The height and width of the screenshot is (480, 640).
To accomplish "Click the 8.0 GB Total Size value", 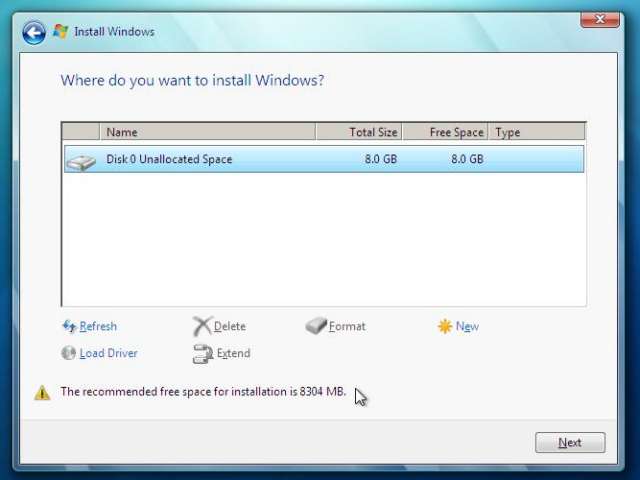I will [x=381, y=159].
